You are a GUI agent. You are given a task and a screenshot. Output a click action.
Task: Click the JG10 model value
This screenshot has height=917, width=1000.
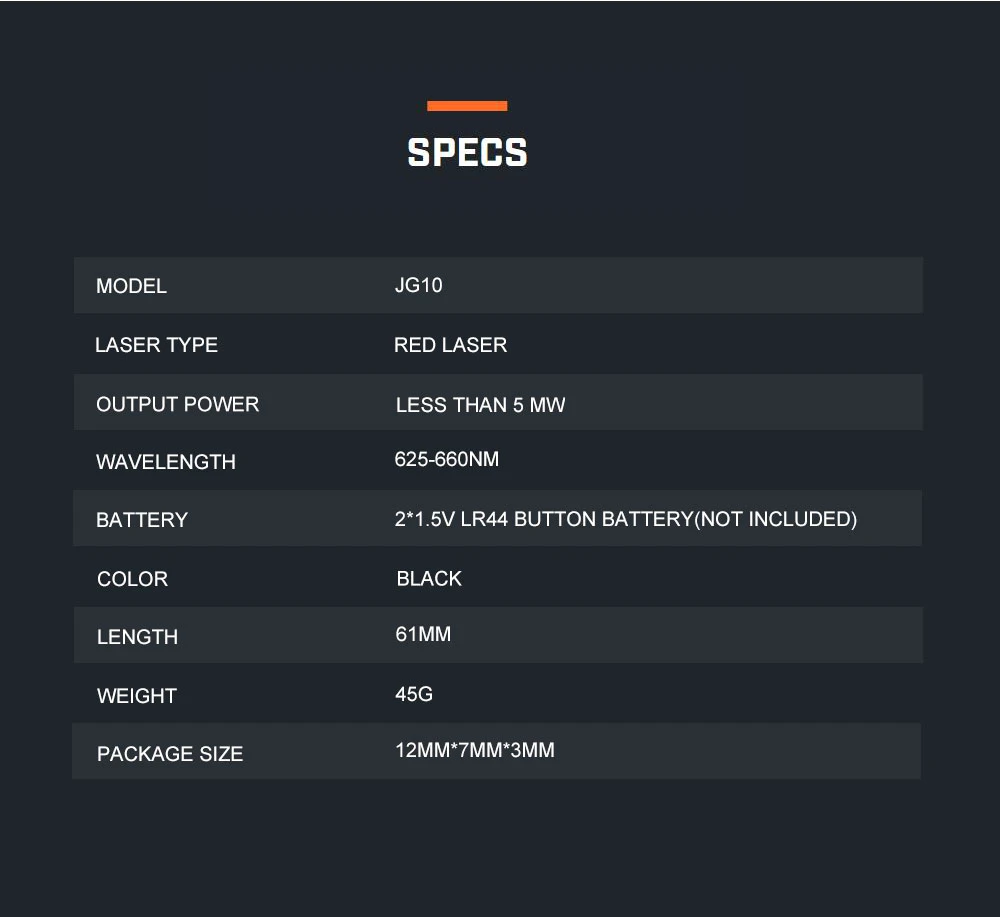(418, 285)
